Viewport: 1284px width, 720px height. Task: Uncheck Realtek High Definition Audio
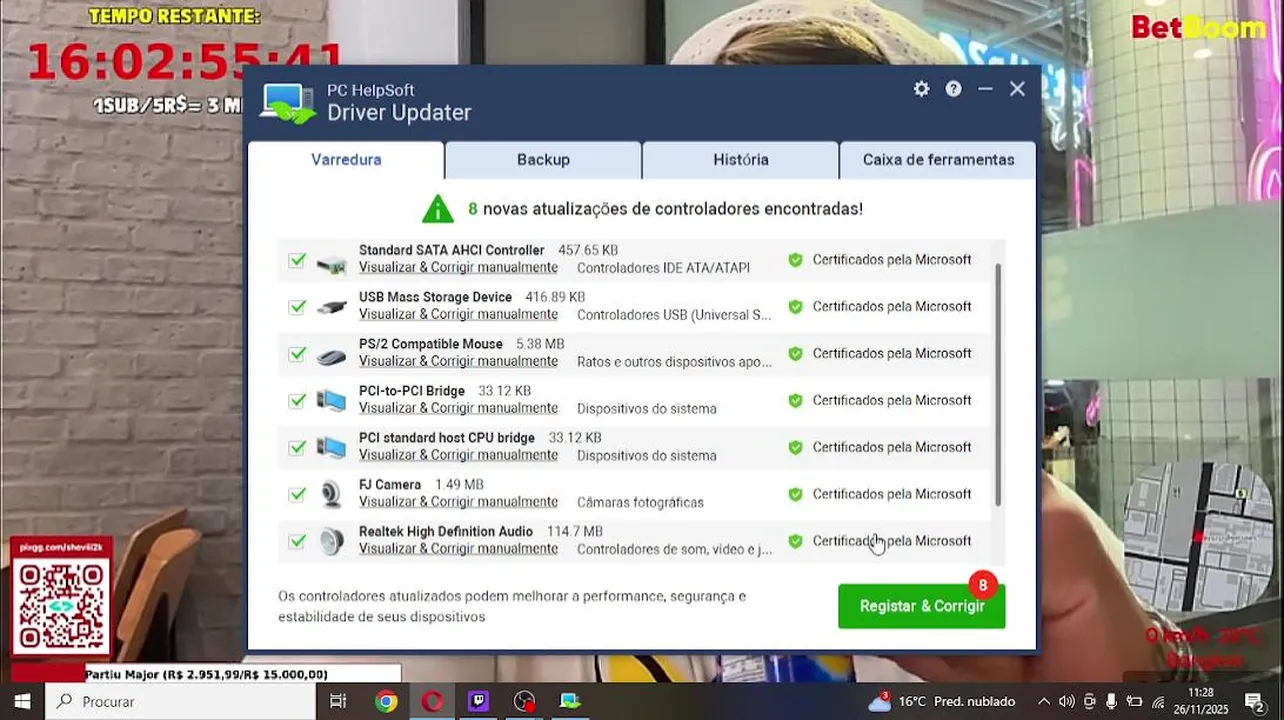[x=297, y=541]
